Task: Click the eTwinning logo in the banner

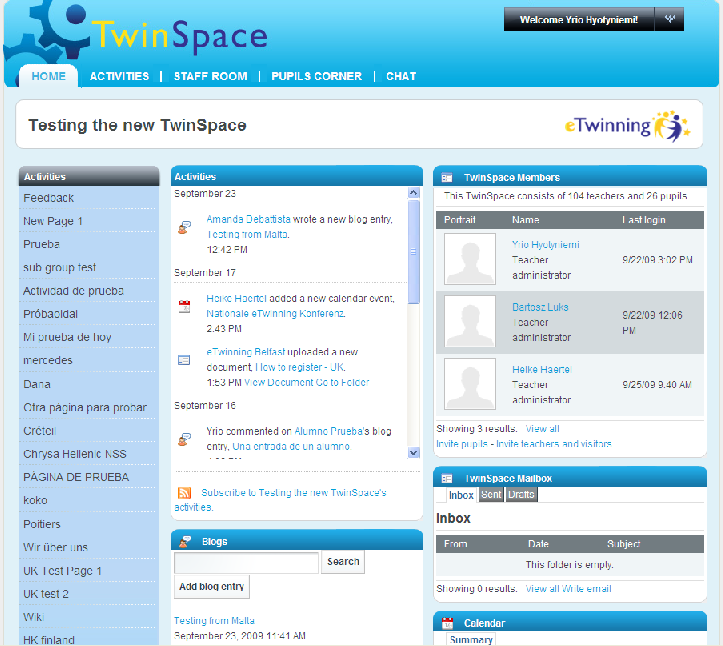Action: click(627, 126)
